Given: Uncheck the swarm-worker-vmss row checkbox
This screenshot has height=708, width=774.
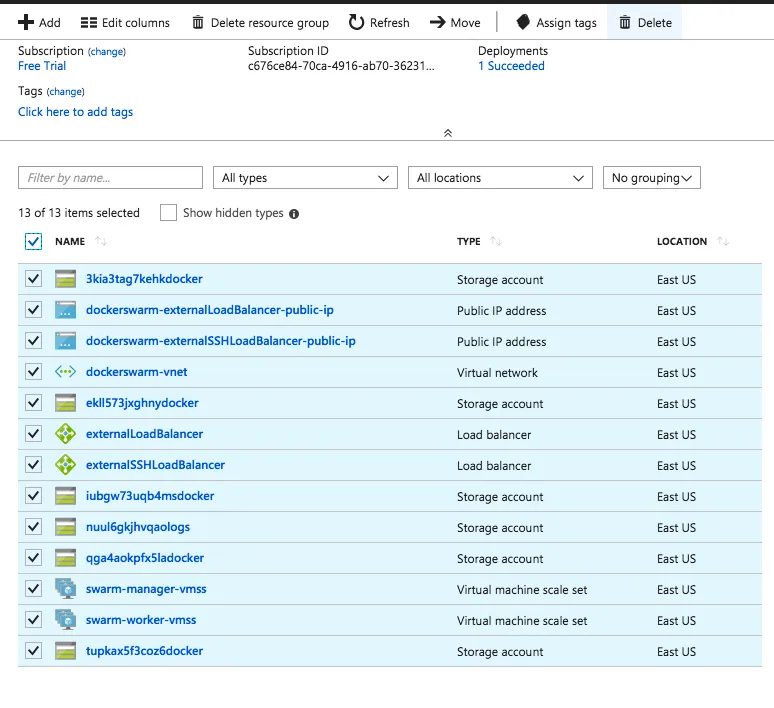Looking at the screenshot, I should [x=33, y=620].
